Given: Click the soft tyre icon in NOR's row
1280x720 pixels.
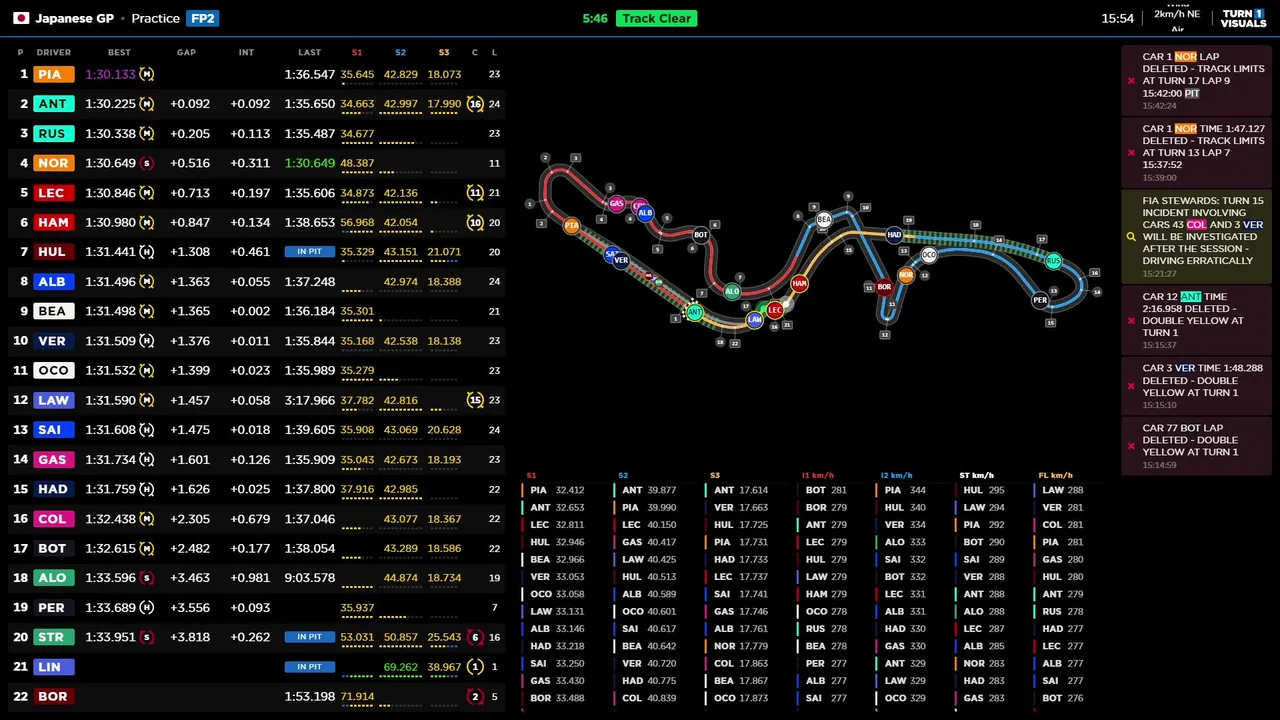Looking at the screenshot, I should pyautogui.click(x=147, y=163).
